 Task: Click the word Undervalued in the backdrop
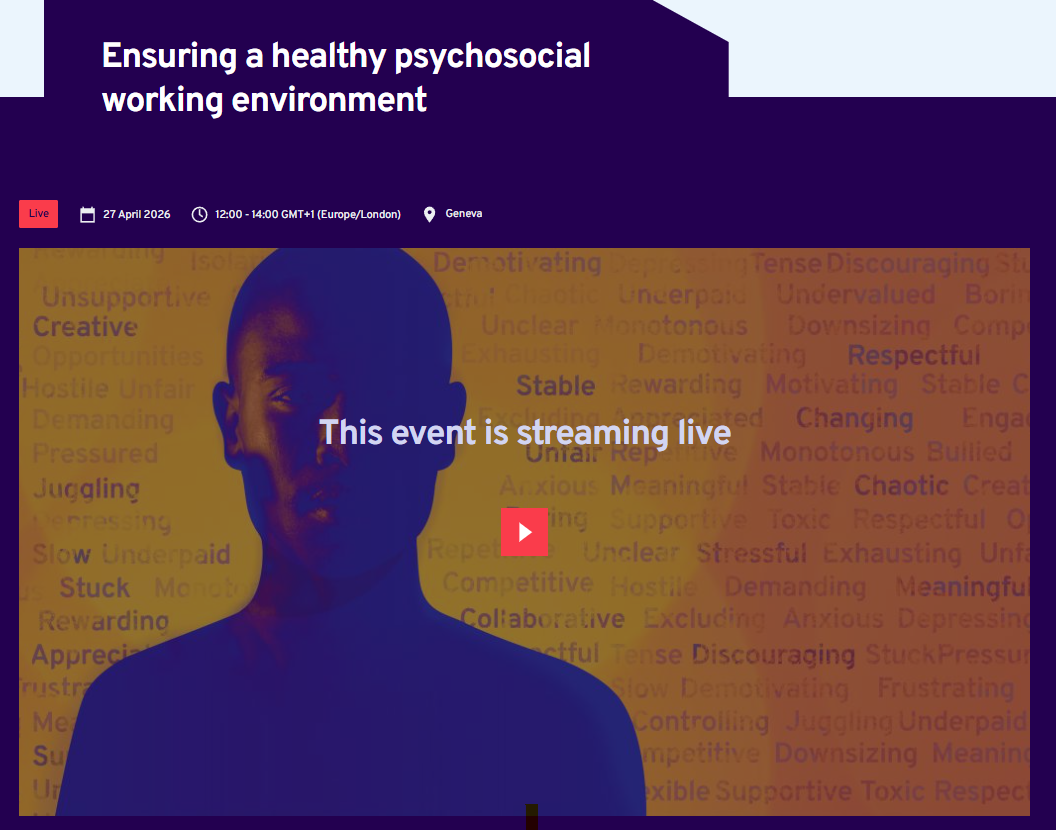click(855, 294)
